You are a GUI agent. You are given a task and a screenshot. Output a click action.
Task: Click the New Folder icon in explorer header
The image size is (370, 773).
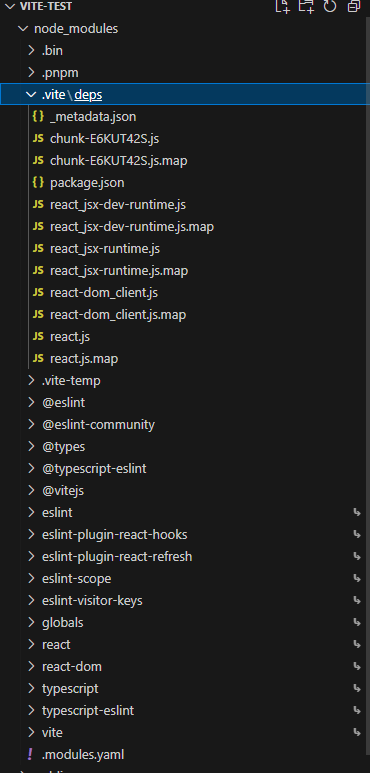click(x=306, y=6)
